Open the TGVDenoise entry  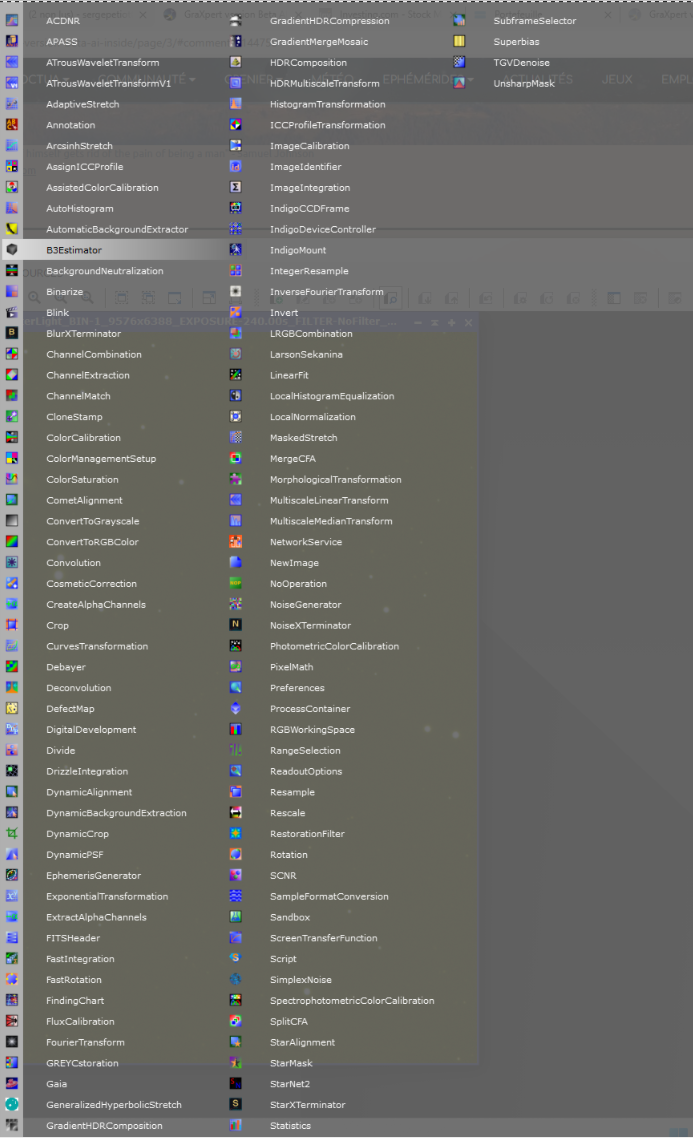[521, 62]
